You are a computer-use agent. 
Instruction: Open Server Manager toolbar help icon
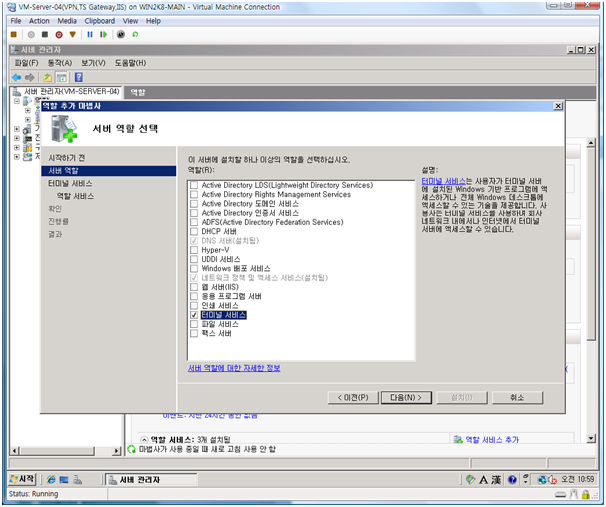tap(79, 78)
